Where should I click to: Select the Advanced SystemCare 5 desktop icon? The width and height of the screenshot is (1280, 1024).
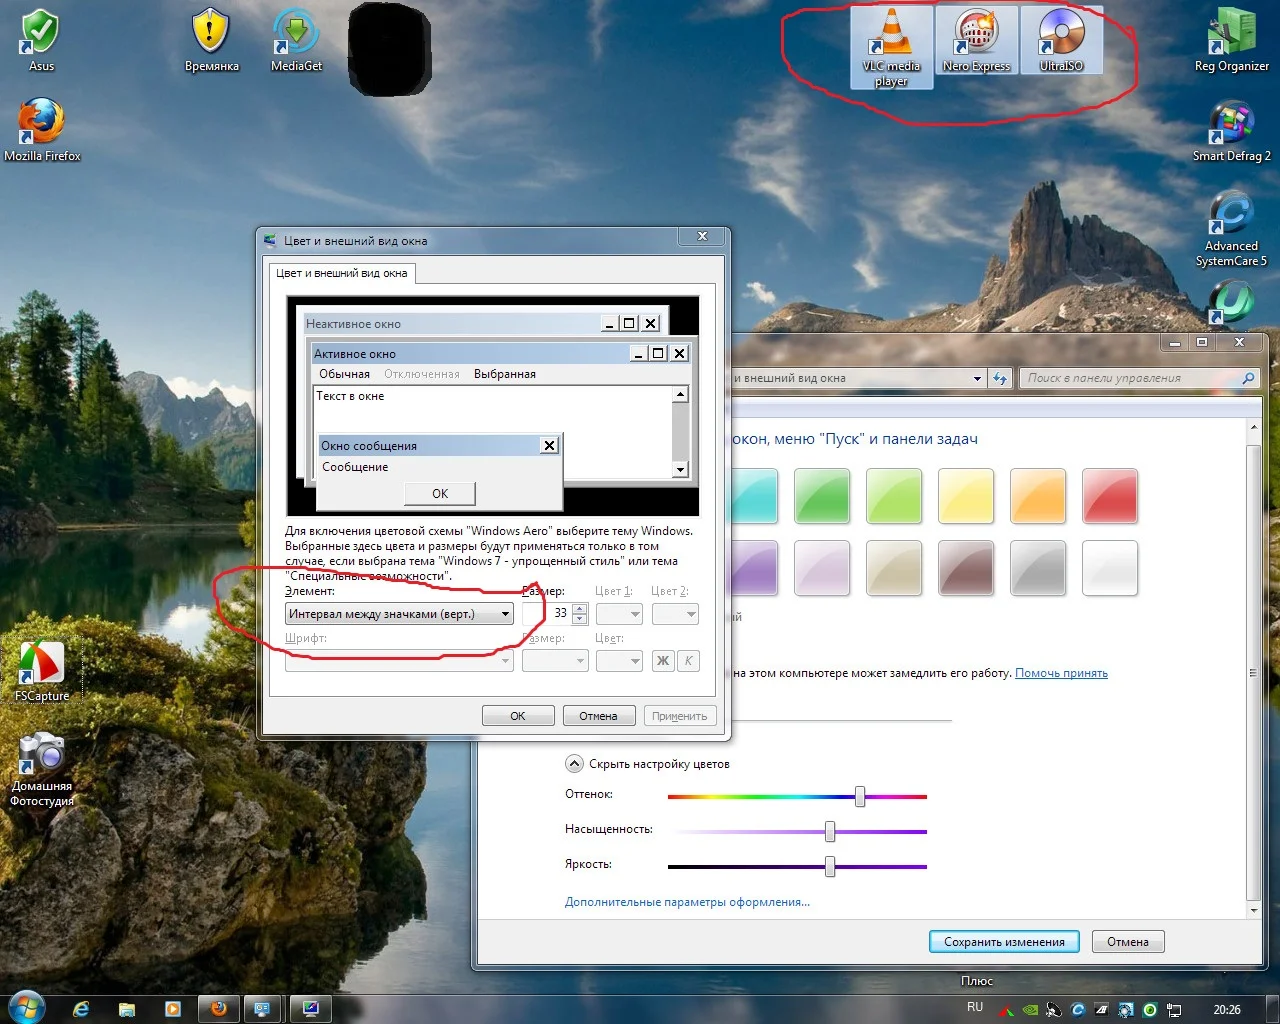[1231, 228]
